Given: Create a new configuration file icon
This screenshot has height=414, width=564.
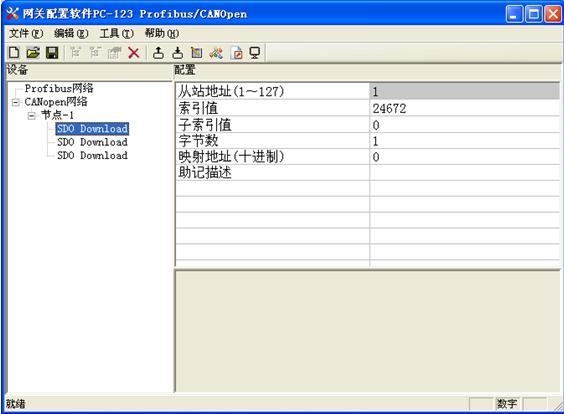Looking at the screenshot, I should [x=14, y=53].
